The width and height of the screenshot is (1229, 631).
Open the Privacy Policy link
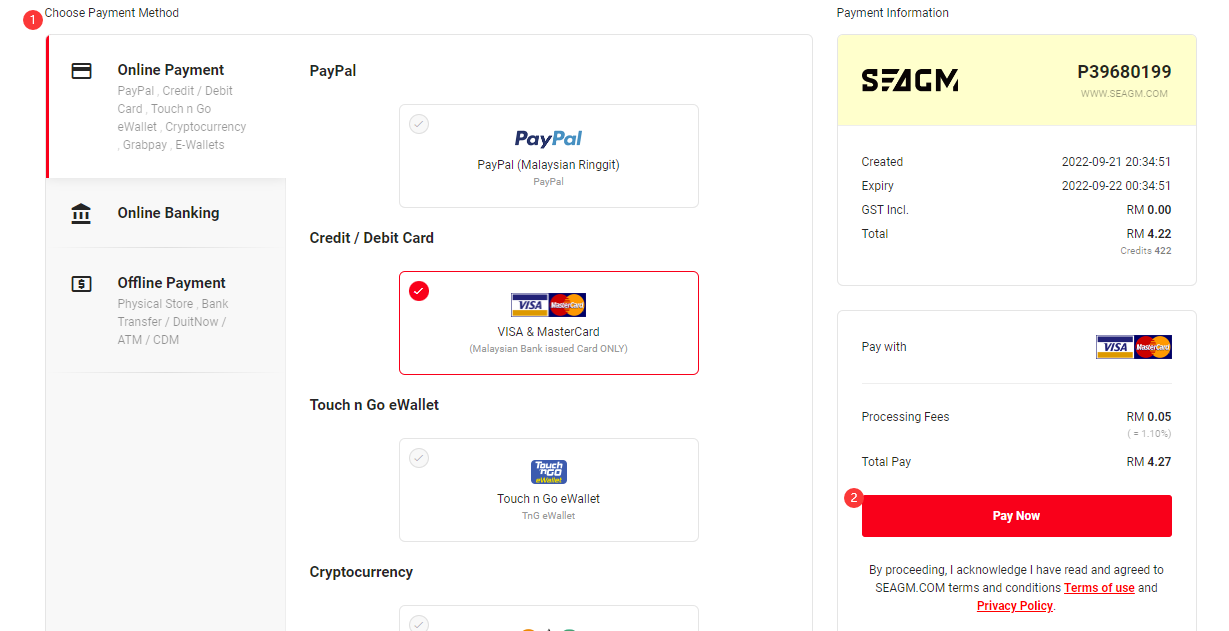click(x=1015, y=606)
